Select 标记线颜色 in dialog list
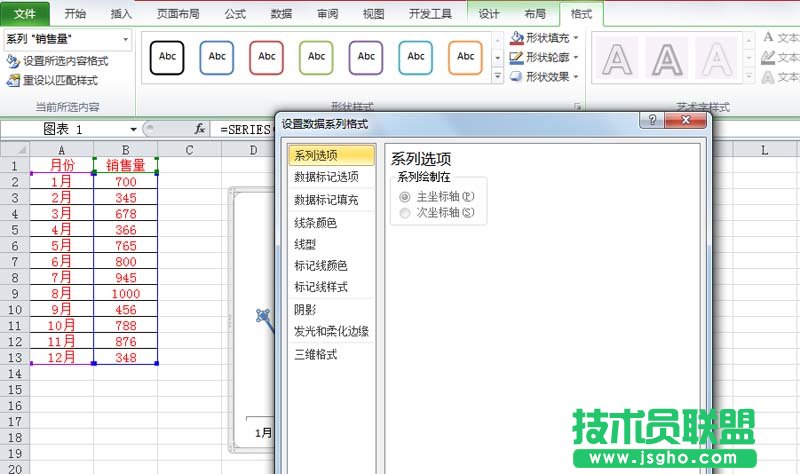800x474 pixels. (332, 266)
